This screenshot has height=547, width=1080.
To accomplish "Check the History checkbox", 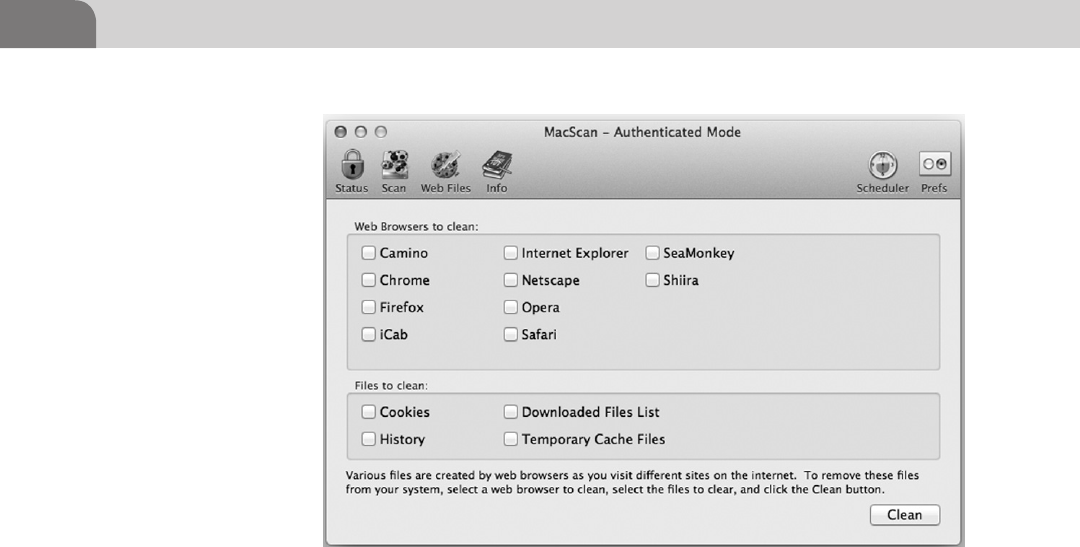I will [x=368, y=439].
